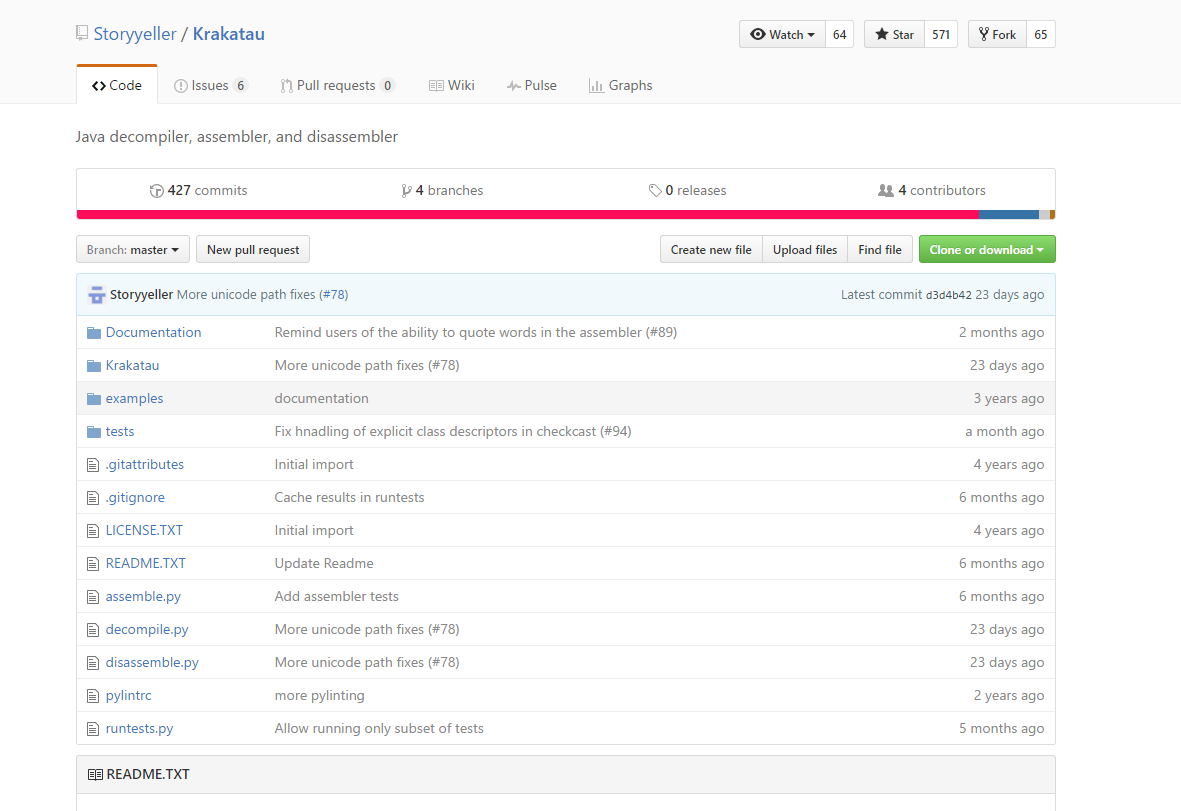Expand the Clone or download menu
Image resolution: width=1181 pixels, height=811 pixels.
pos(987,249)
